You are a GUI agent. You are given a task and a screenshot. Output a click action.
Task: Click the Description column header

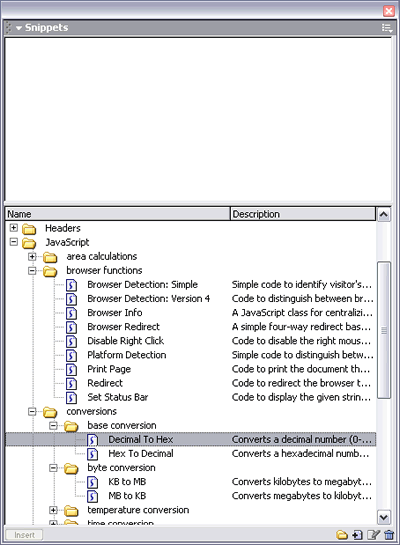tap(303, 214)
